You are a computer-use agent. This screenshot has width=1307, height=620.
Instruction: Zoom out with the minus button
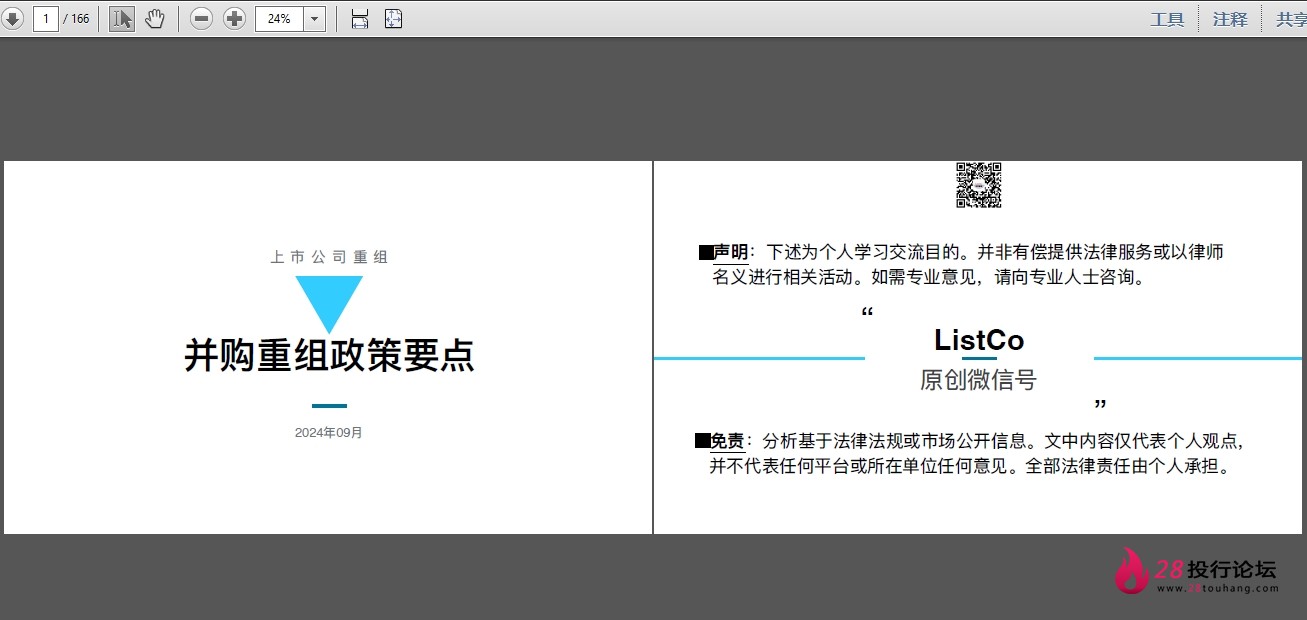click(201, 19)
